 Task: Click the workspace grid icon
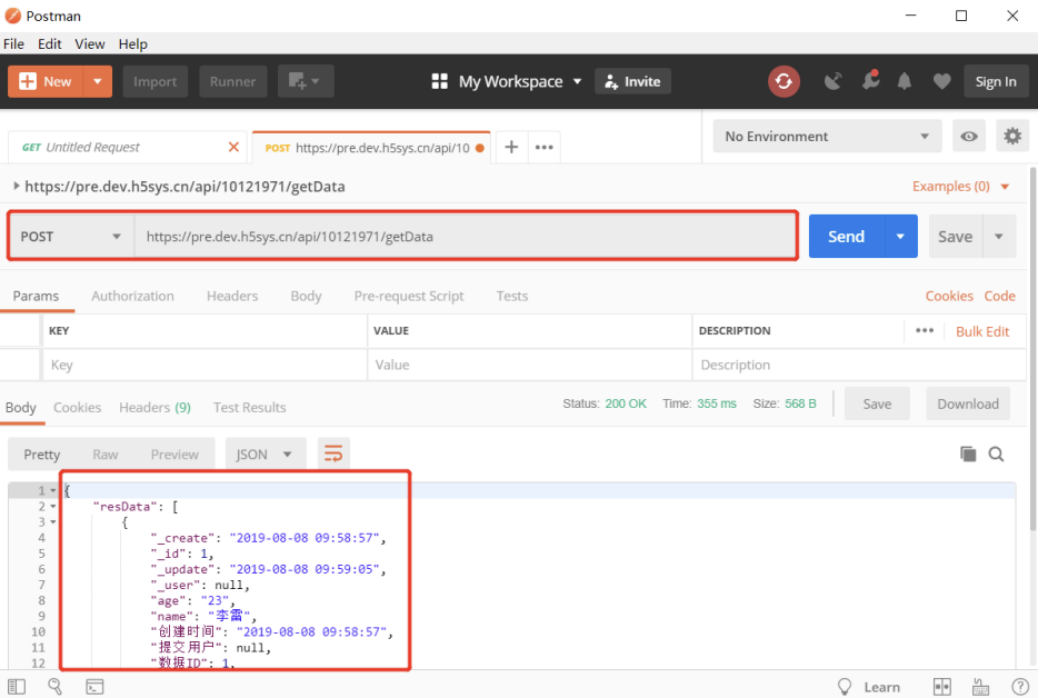(439, 82)
